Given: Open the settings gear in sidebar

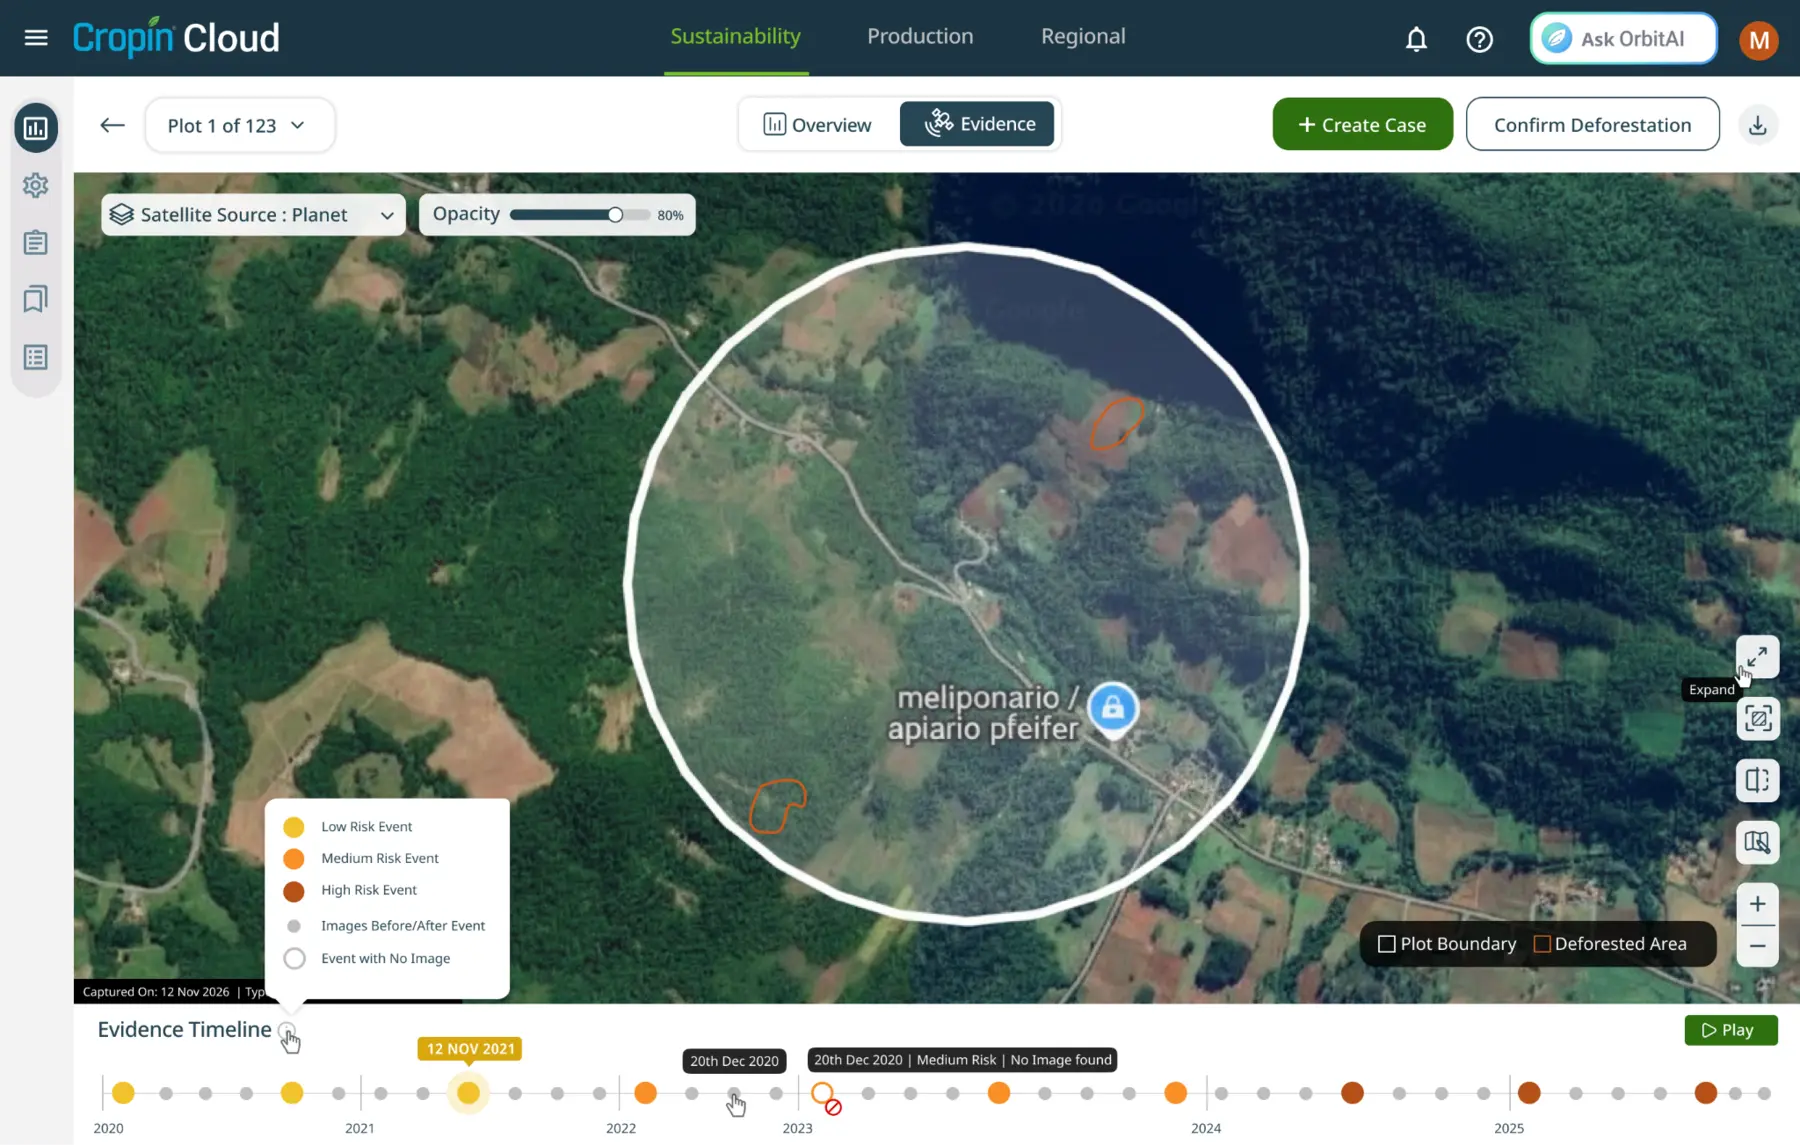Looking at the screenshot, I should pyautogui.click(x=36, y=185).
